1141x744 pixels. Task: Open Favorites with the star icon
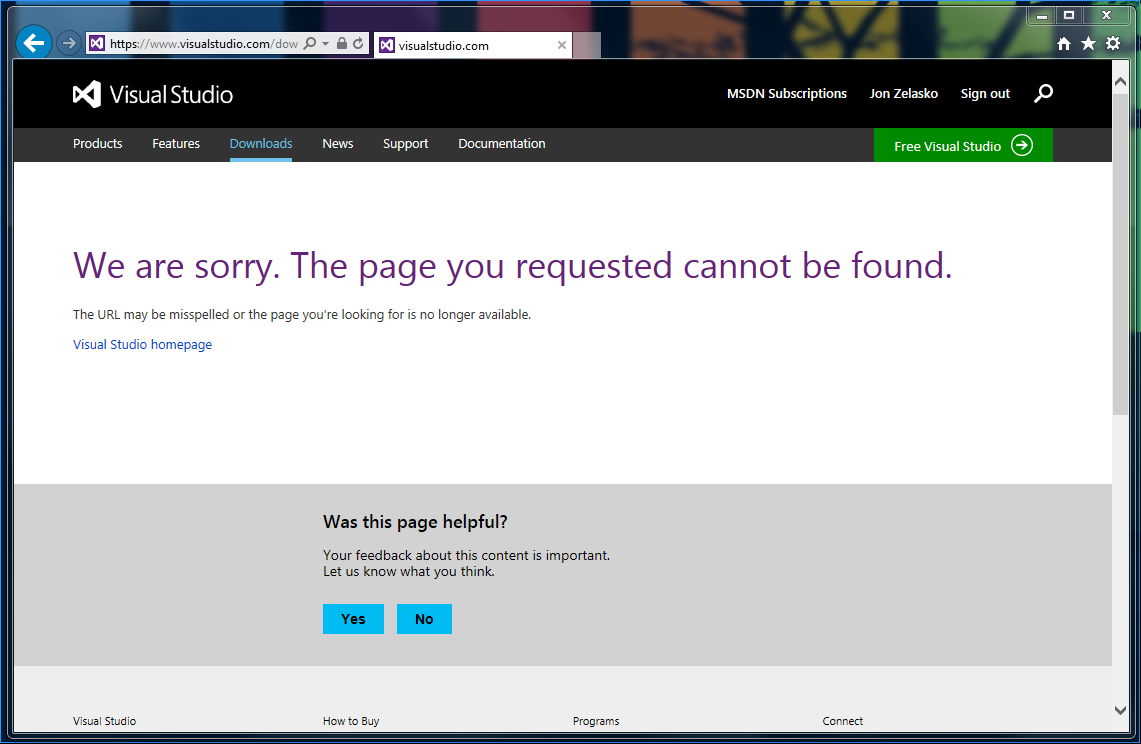[1088, 44]
